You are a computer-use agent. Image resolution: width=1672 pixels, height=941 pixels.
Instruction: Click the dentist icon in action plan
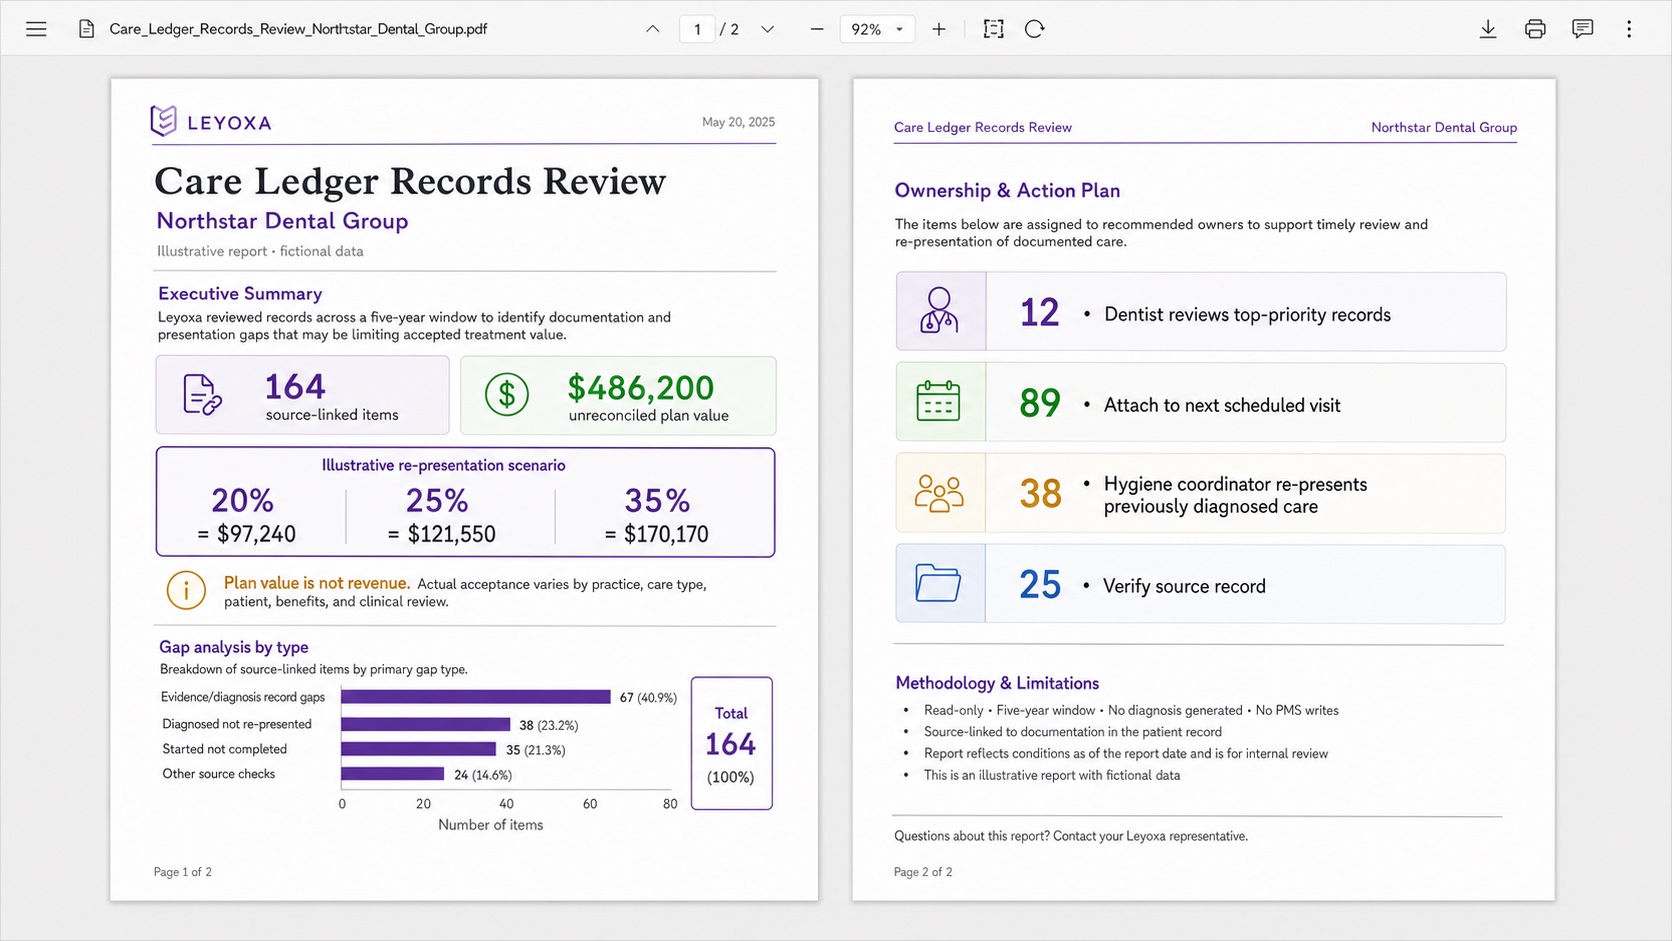coord(940,311)
